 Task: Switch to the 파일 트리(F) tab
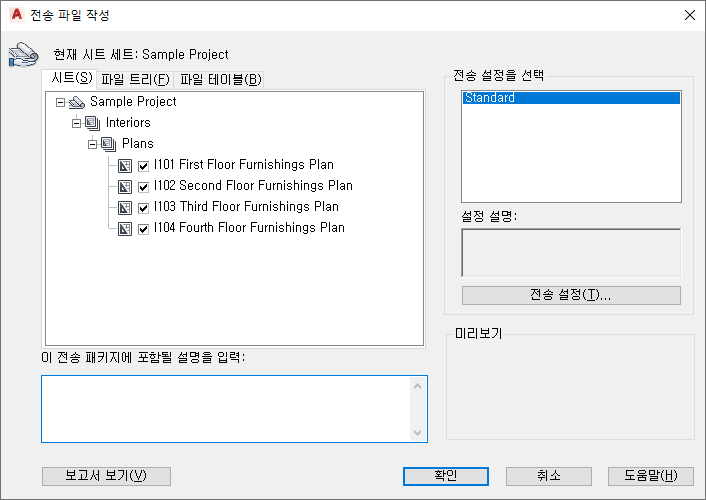click(135, 80)
